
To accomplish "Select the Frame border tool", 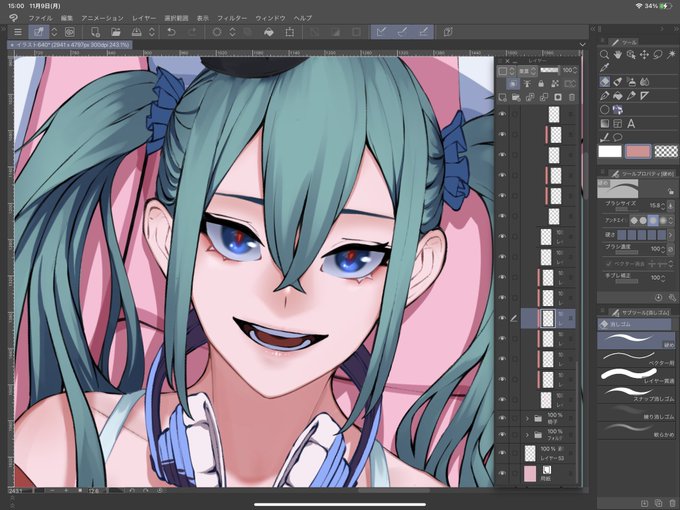I will pos(618,124).
